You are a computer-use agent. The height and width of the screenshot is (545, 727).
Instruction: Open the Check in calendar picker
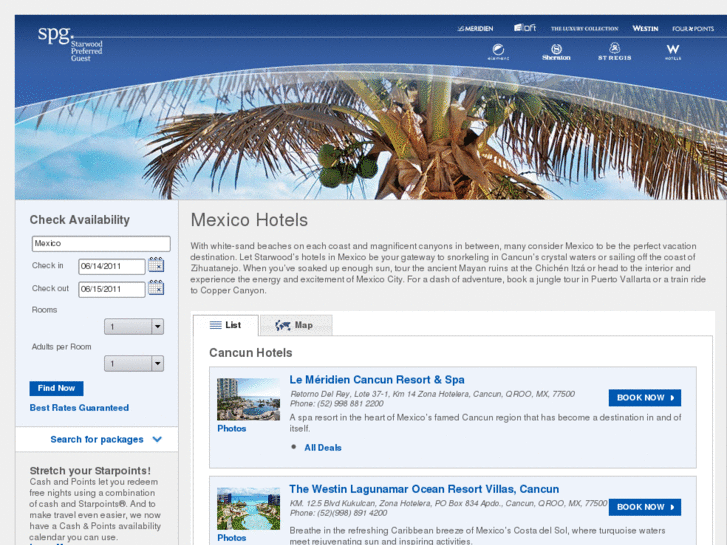tap(156, 265)
